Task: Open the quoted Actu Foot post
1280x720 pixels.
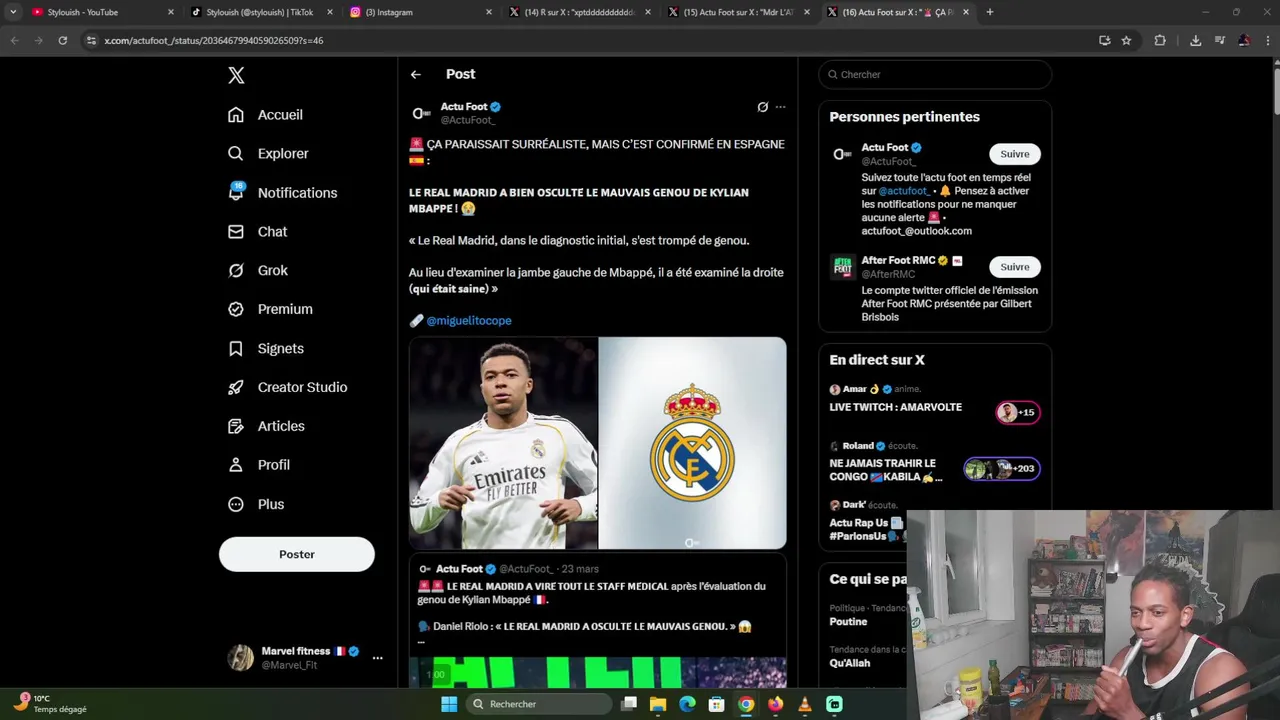Action: pos(597,620)
